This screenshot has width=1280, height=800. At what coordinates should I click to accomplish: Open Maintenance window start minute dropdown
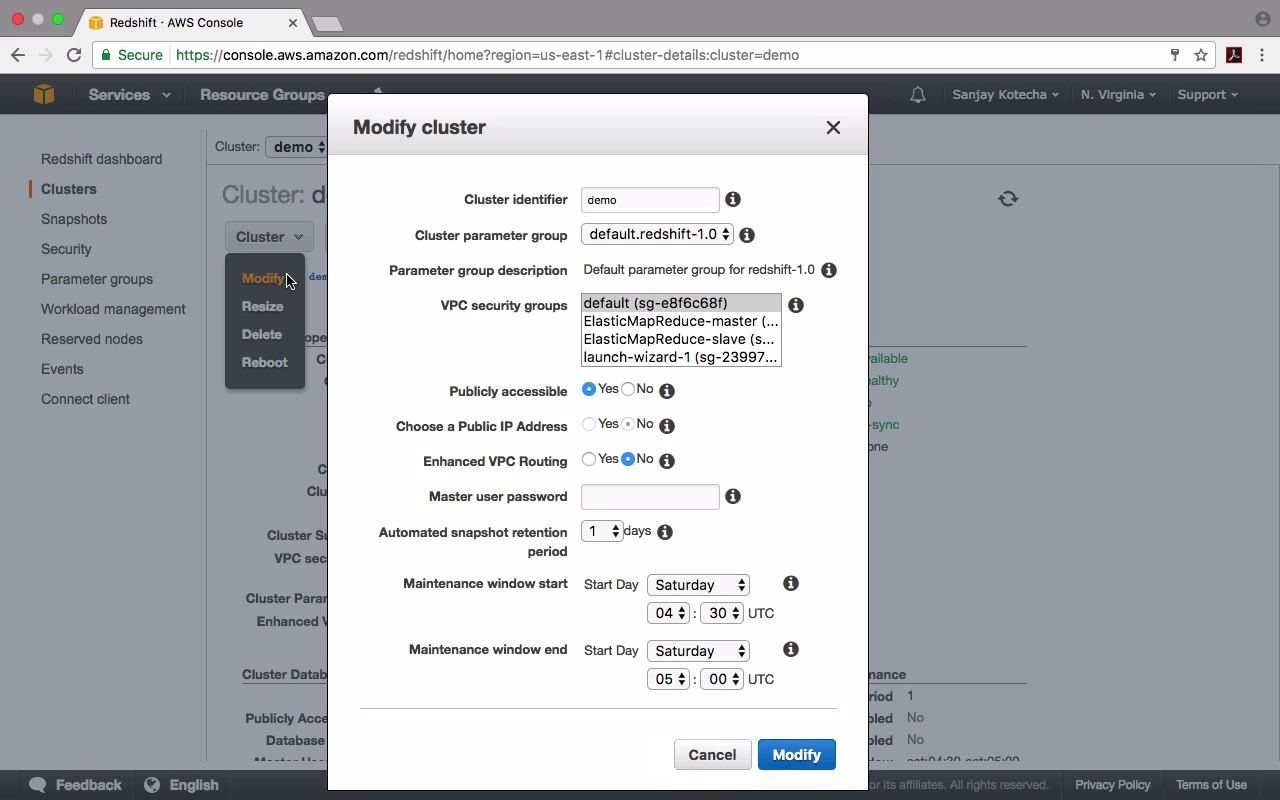[x=722, y=613]
